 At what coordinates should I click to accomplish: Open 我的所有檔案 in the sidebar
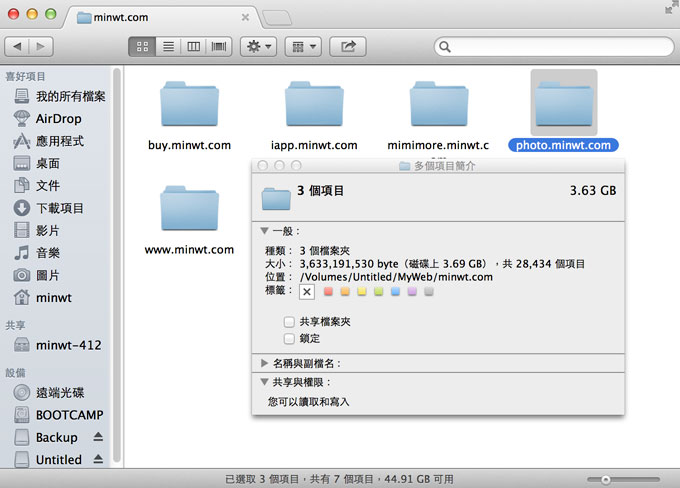pyautogui.click(x=60, y=96)
